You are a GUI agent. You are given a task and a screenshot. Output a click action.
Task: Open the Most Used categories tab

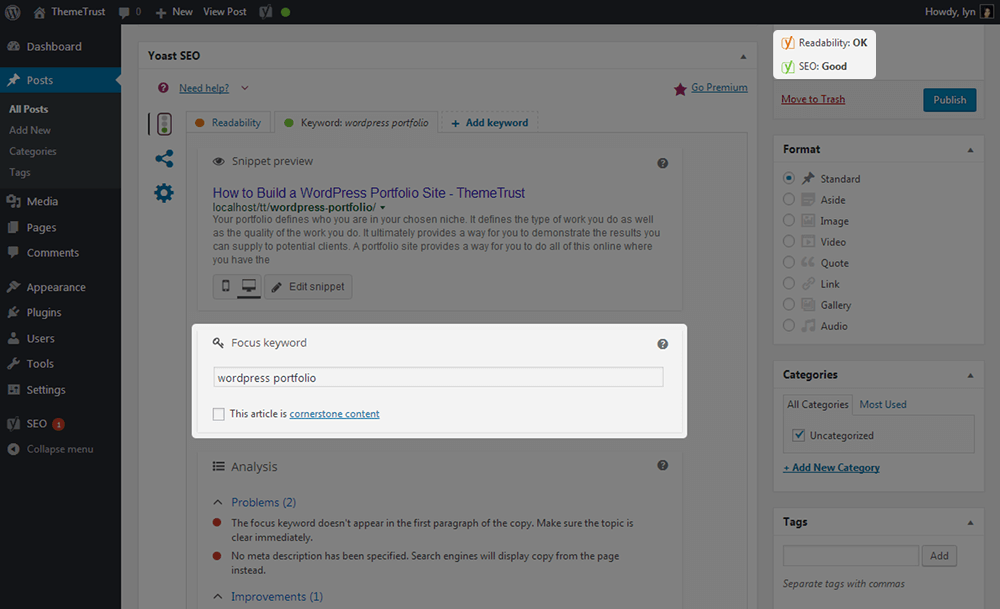[x=883, y=404]
